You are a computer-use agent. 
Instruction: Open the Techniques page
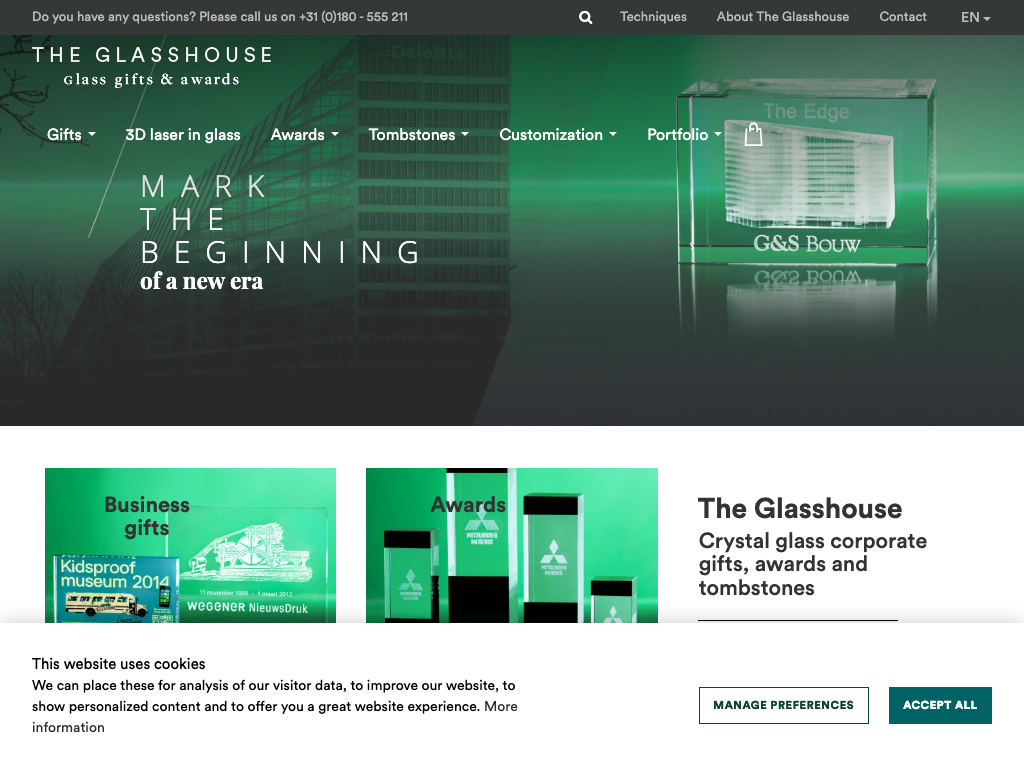pyautogui.click(x=653, y=17)
